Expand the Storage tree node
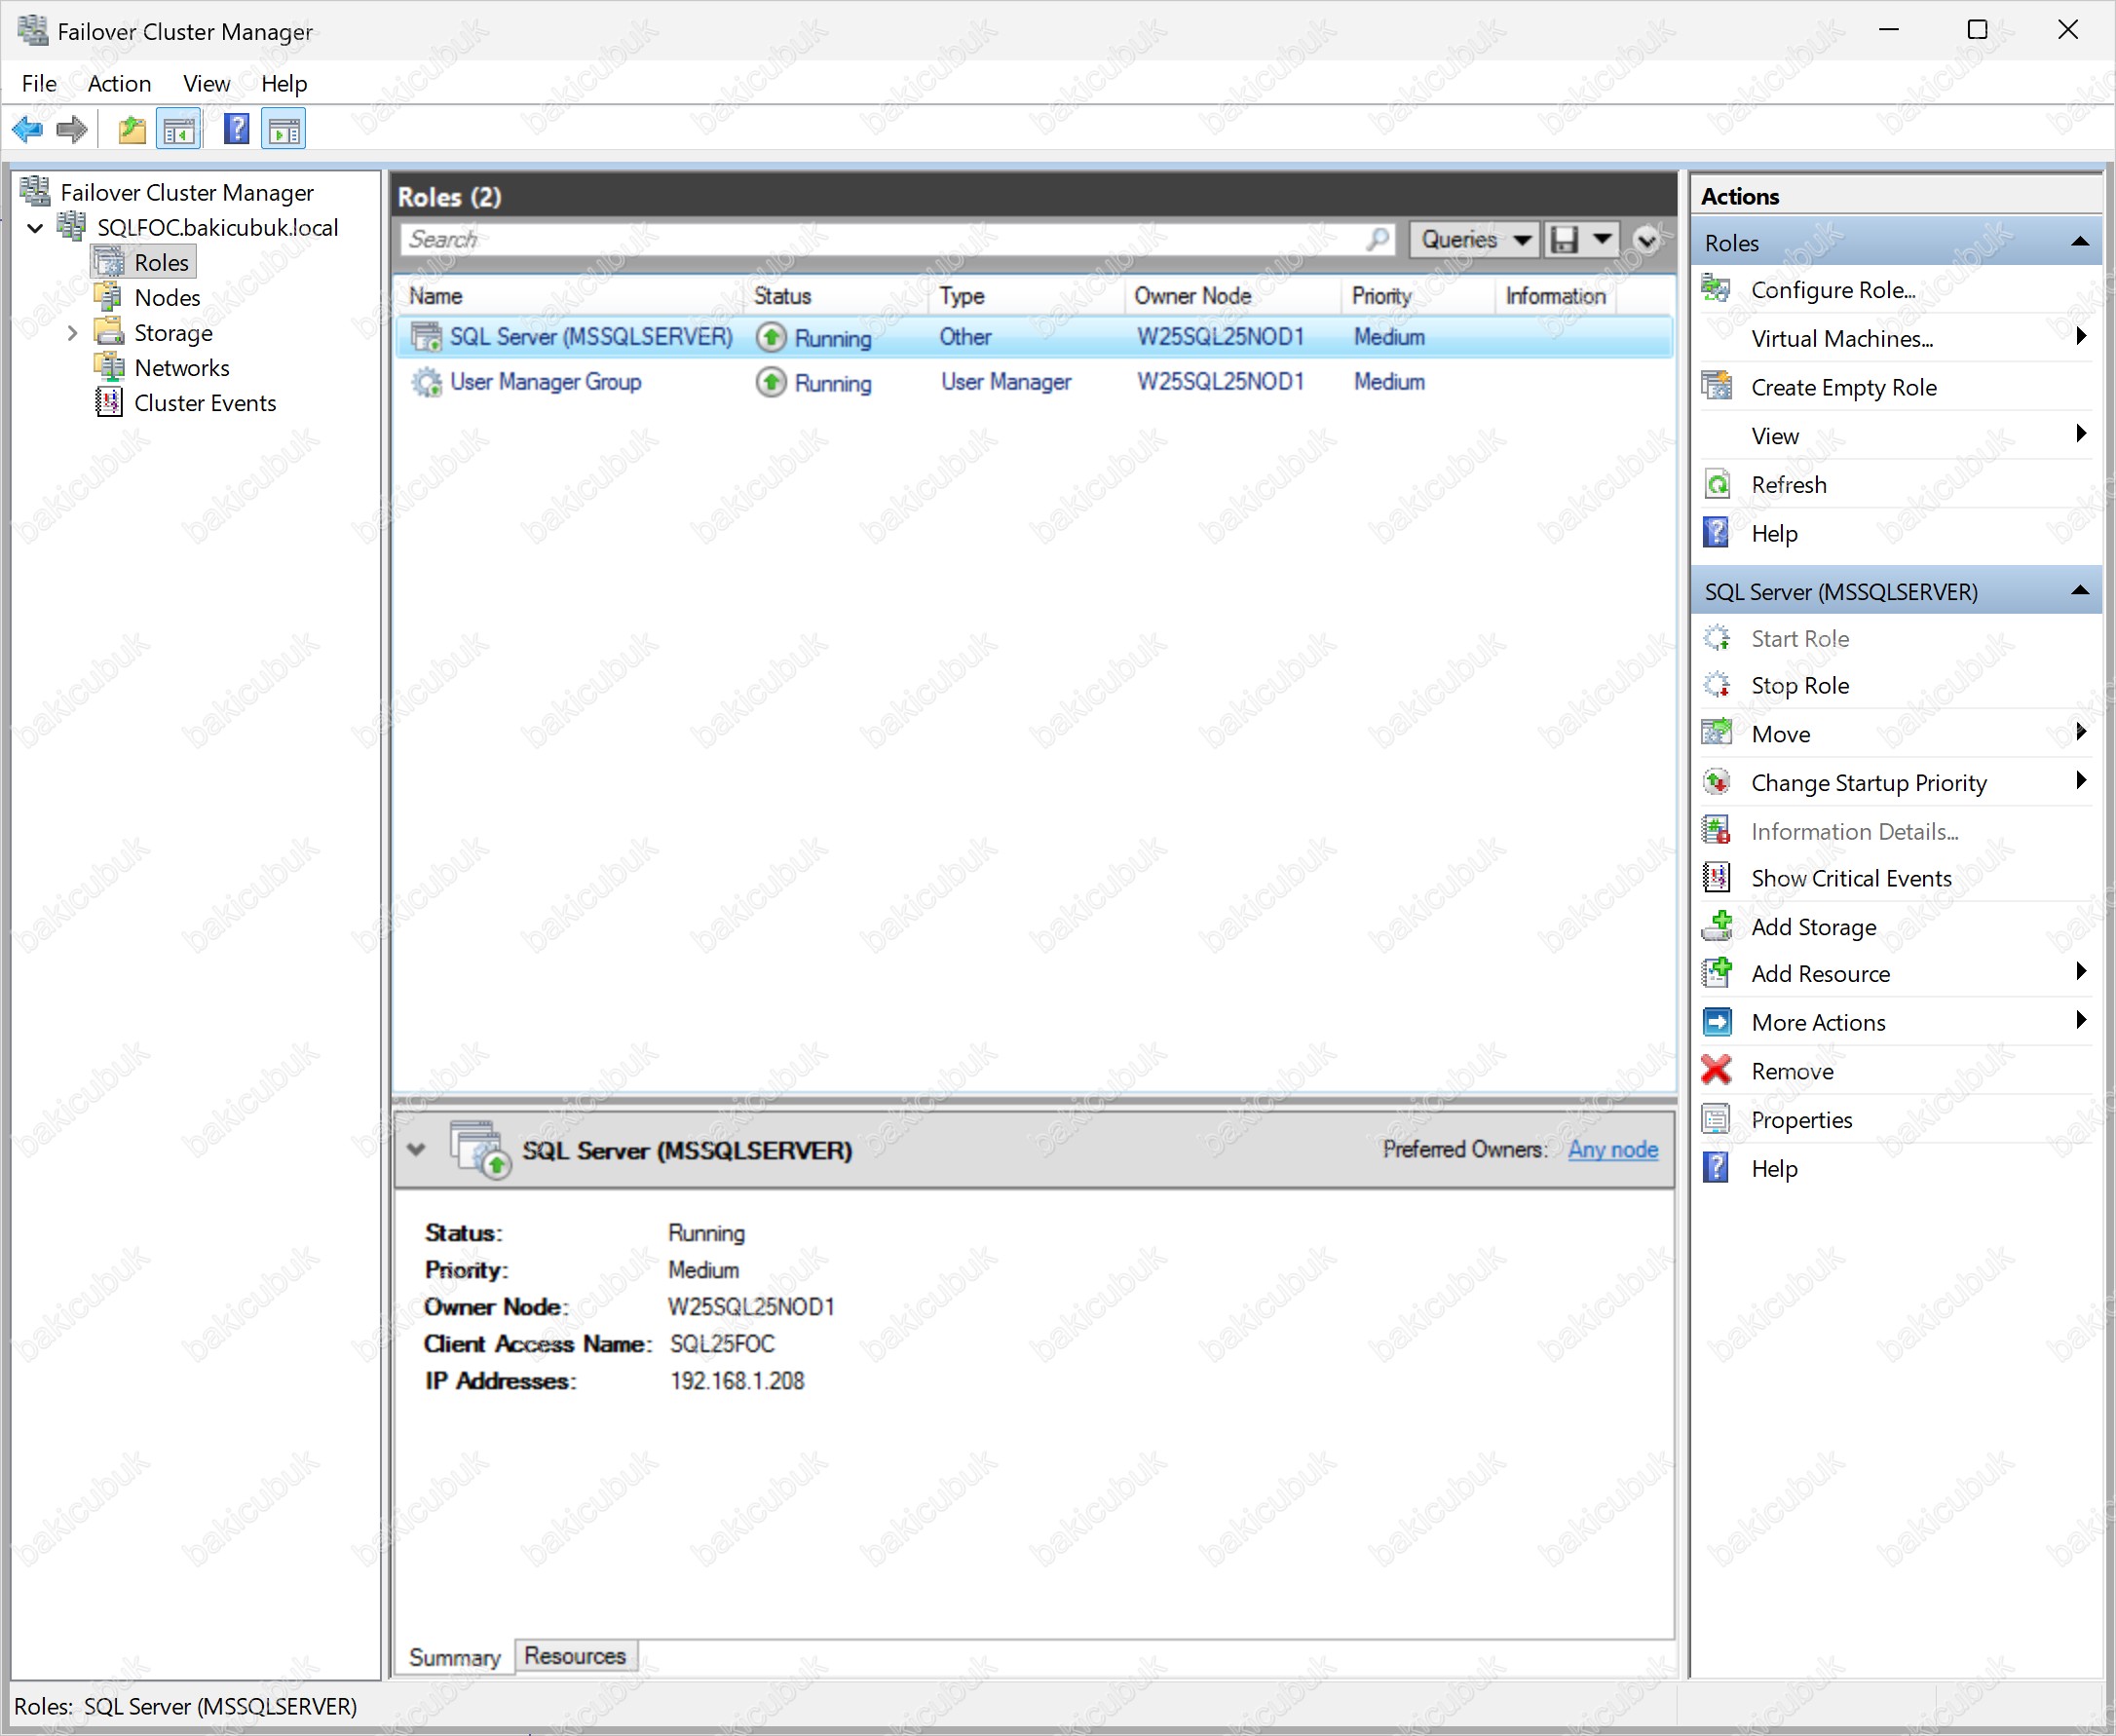Viewport: 2116px width, 1736px height. coord(72,333)
